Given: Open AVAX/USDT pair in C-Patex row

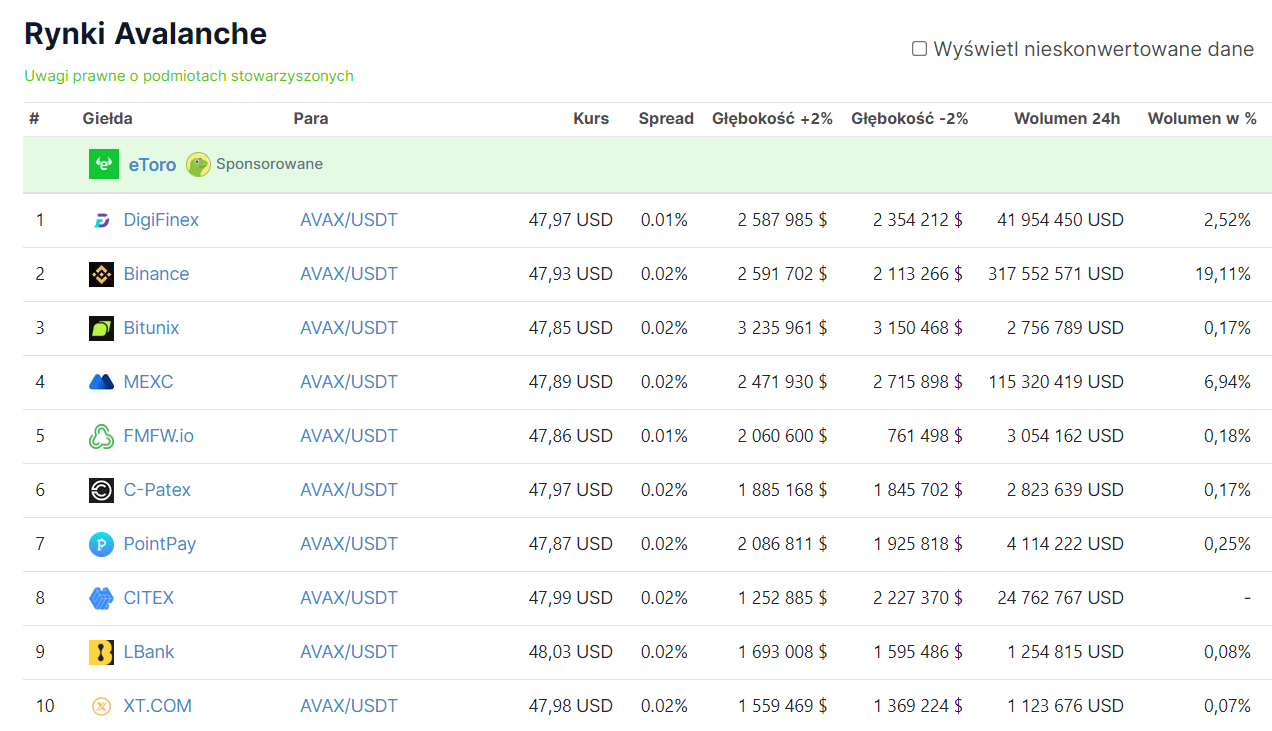Looking at the screenshot, I should point(349,490).
